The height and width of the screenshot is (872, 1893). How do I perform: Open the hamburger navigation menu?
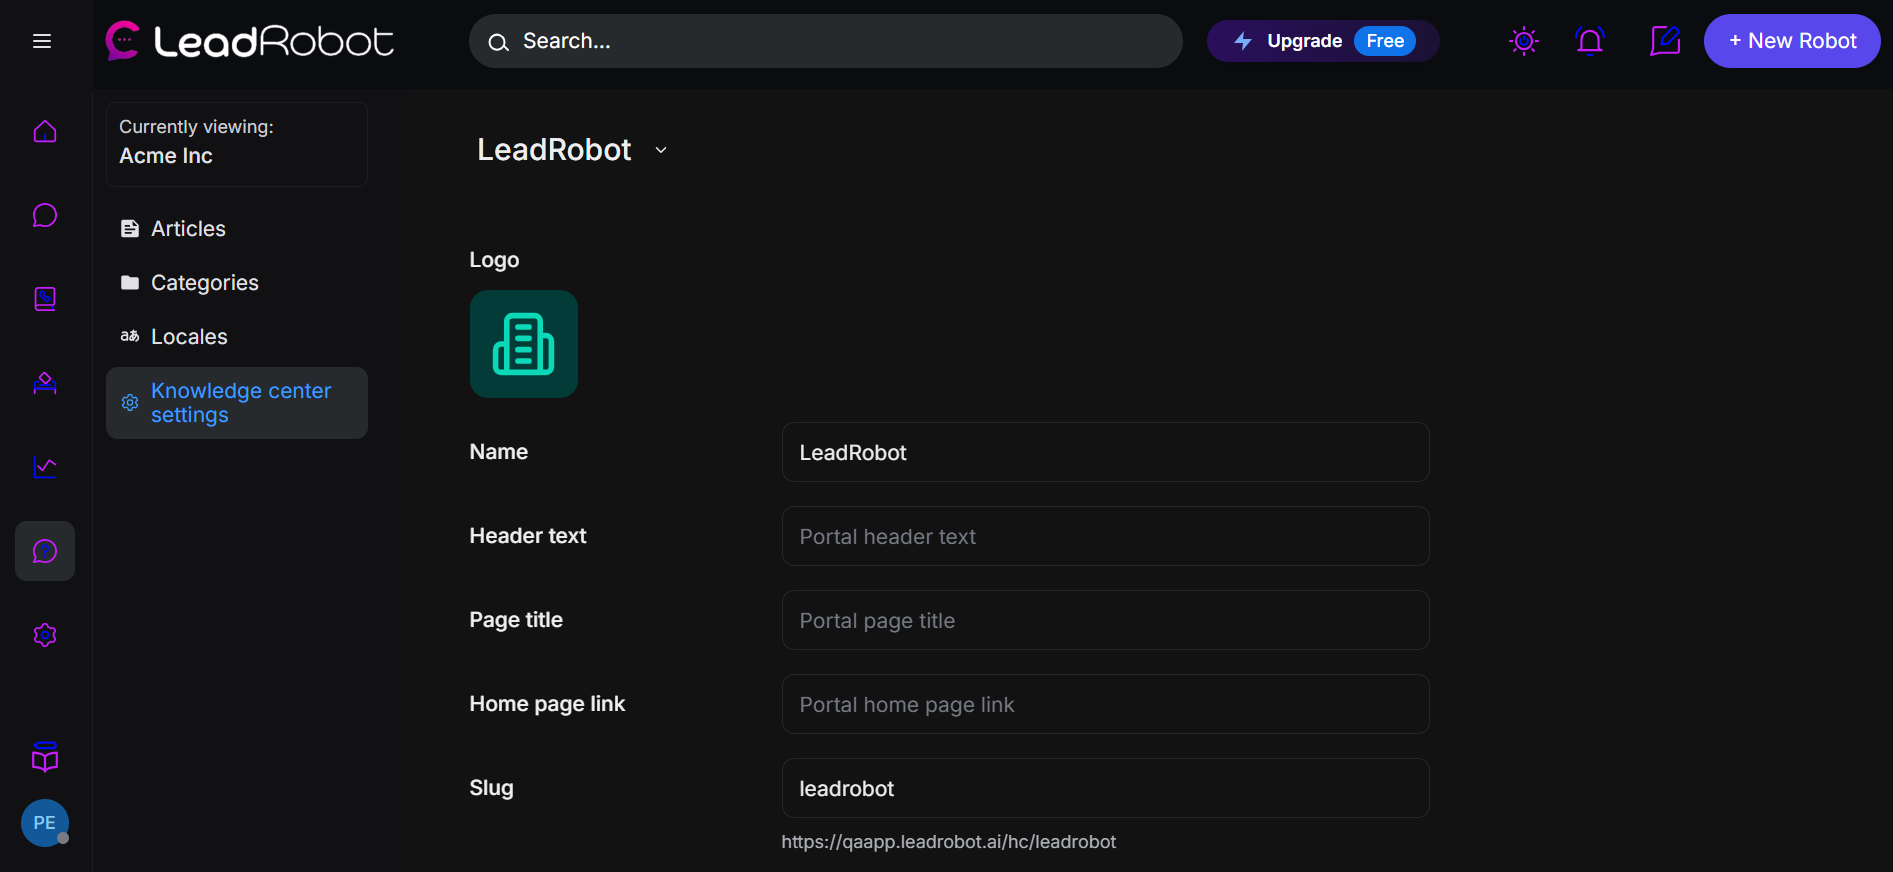click(42, 41)
